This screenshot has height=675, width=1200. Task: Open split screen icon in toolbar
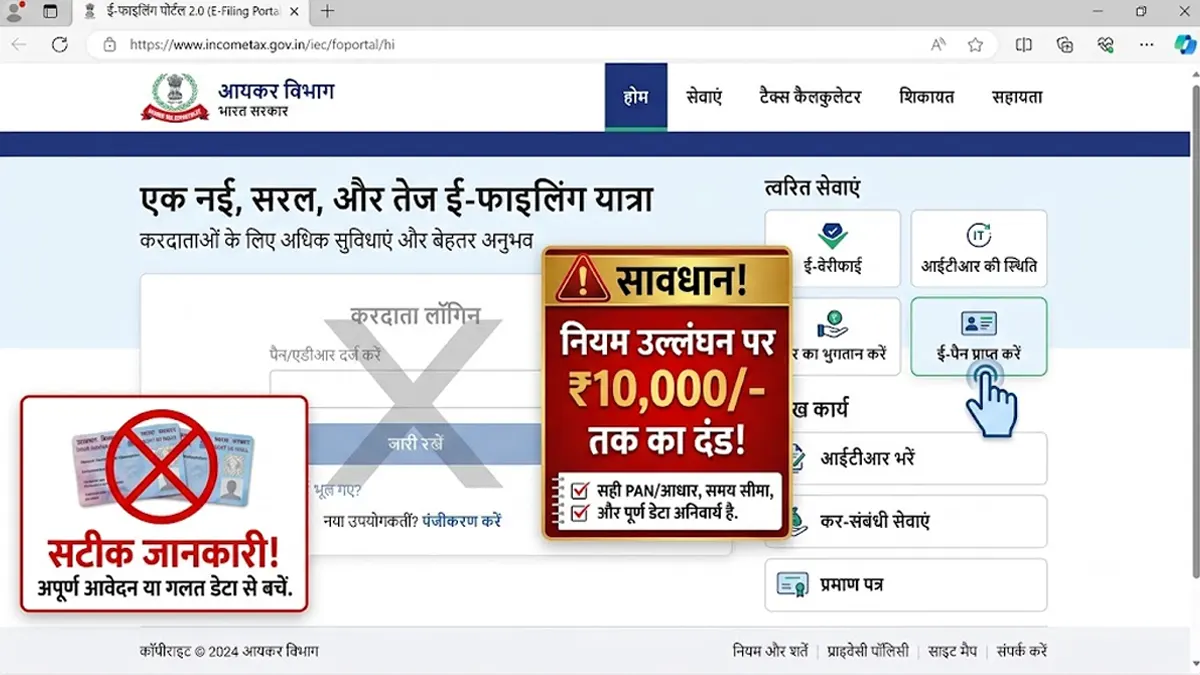click(x=1024, y=44)
